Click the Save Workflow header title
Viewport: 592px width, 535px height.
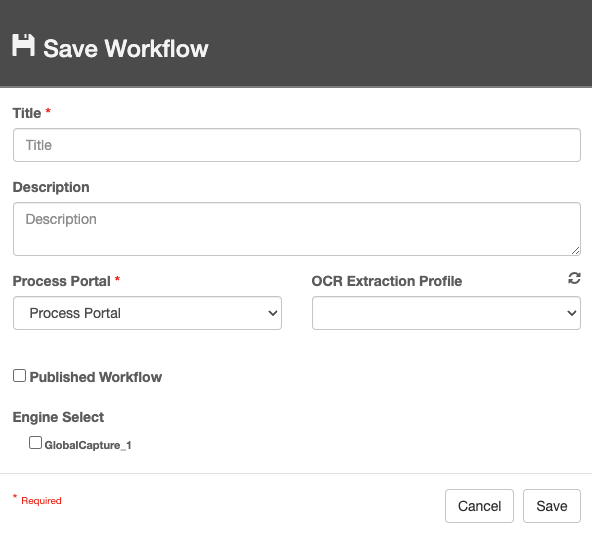point(126,49)
